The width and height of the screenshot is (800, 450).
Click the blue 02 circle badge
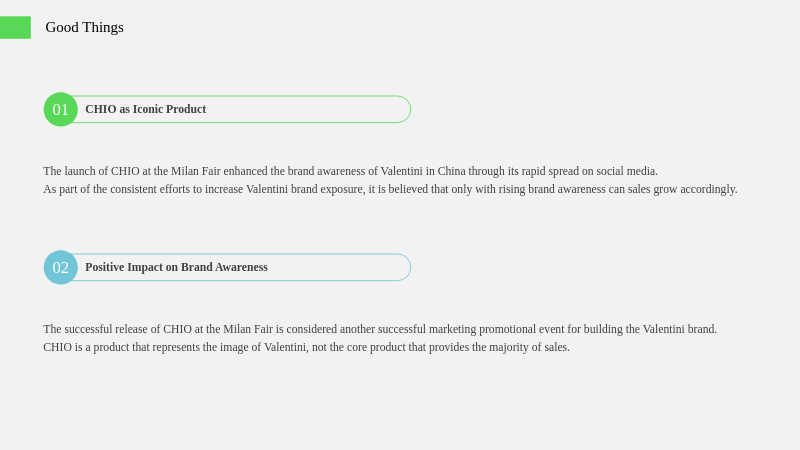pyautogui.click(x=61, y=267)
